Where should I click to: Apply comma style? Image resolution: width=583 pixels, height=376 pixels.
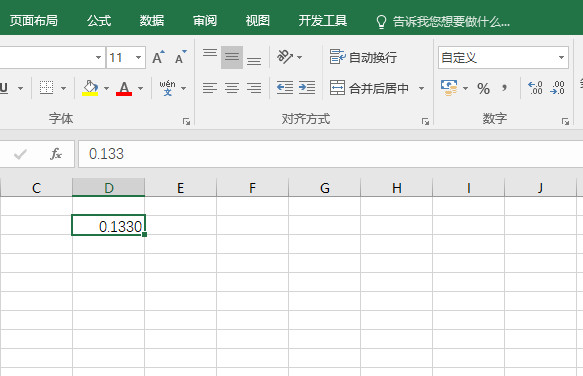[x=505, y=88]
